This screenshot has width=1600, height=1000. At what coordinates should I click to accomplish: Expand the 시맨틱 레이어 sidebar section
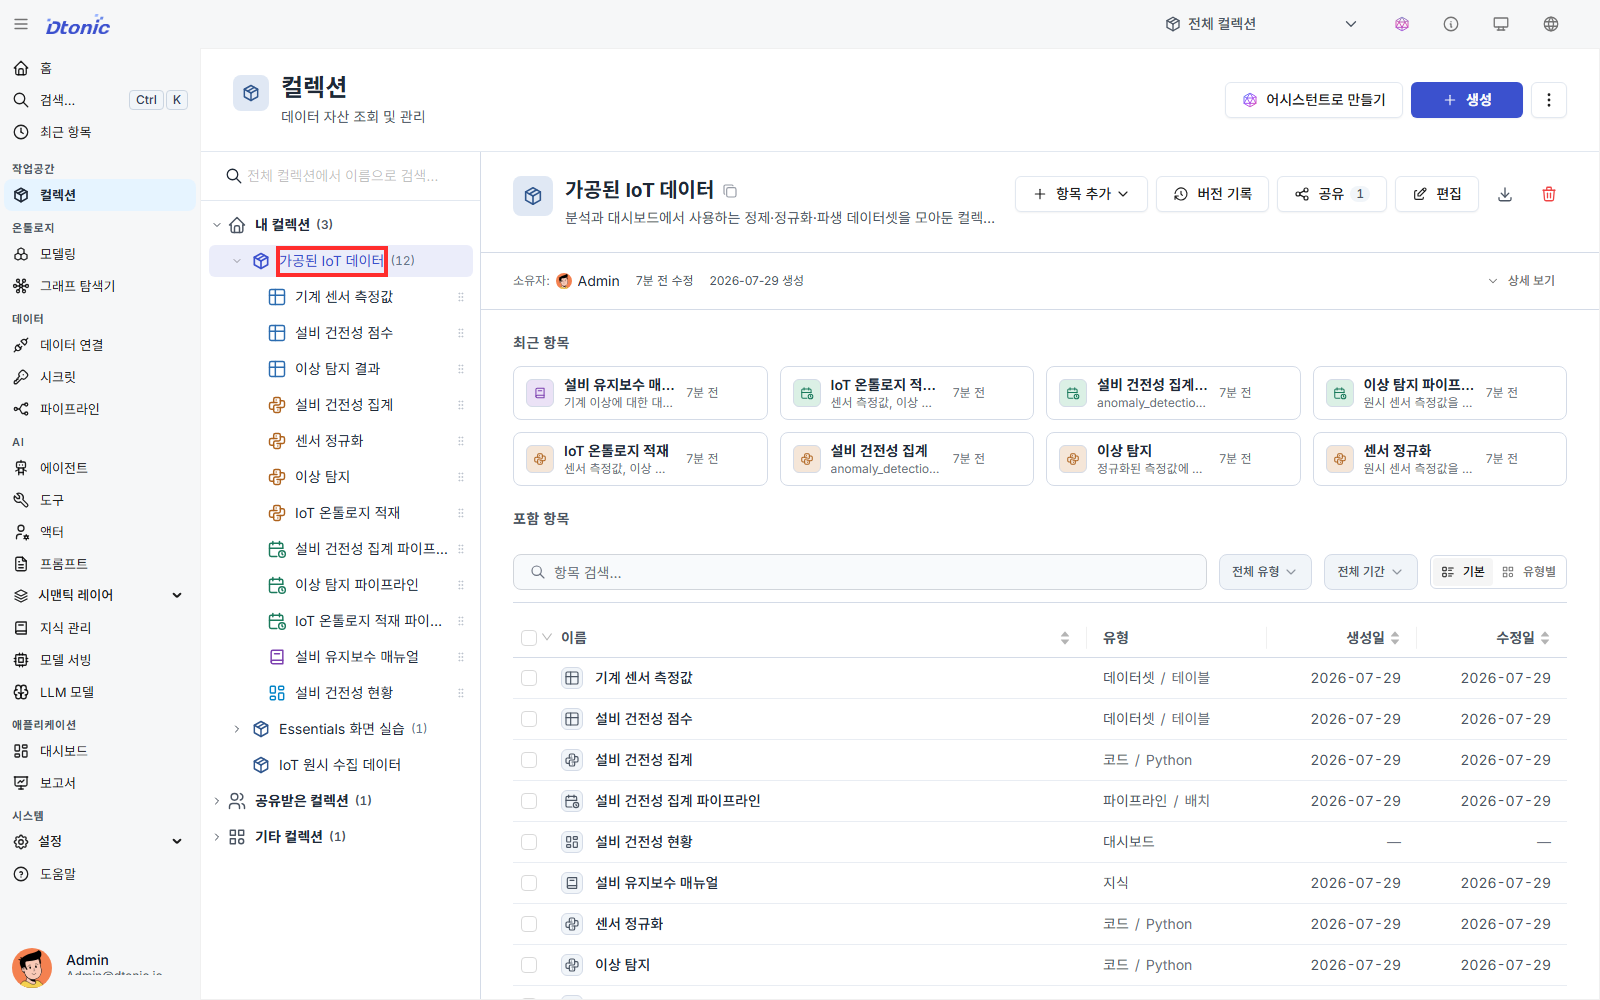click(x=98, y=595)
